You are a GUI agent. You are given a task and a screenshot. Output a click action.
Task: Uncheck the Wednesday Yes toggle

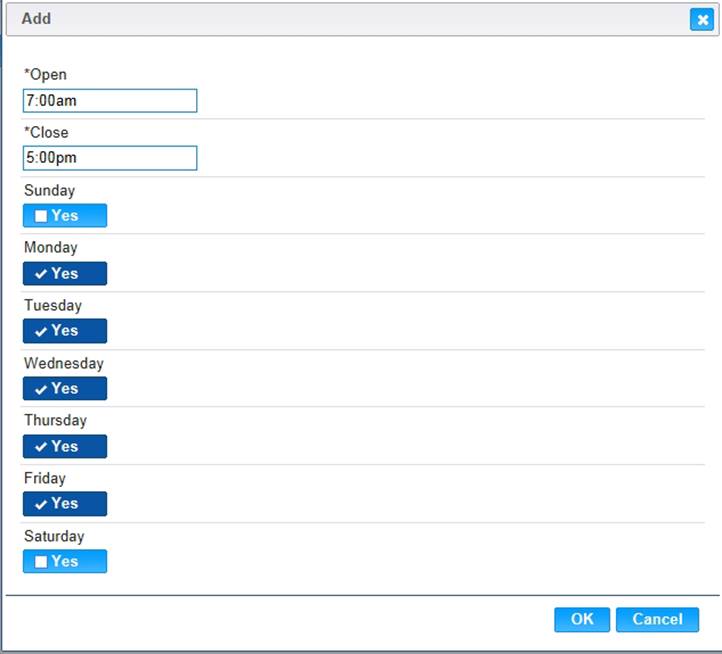(x=65, y=389)
